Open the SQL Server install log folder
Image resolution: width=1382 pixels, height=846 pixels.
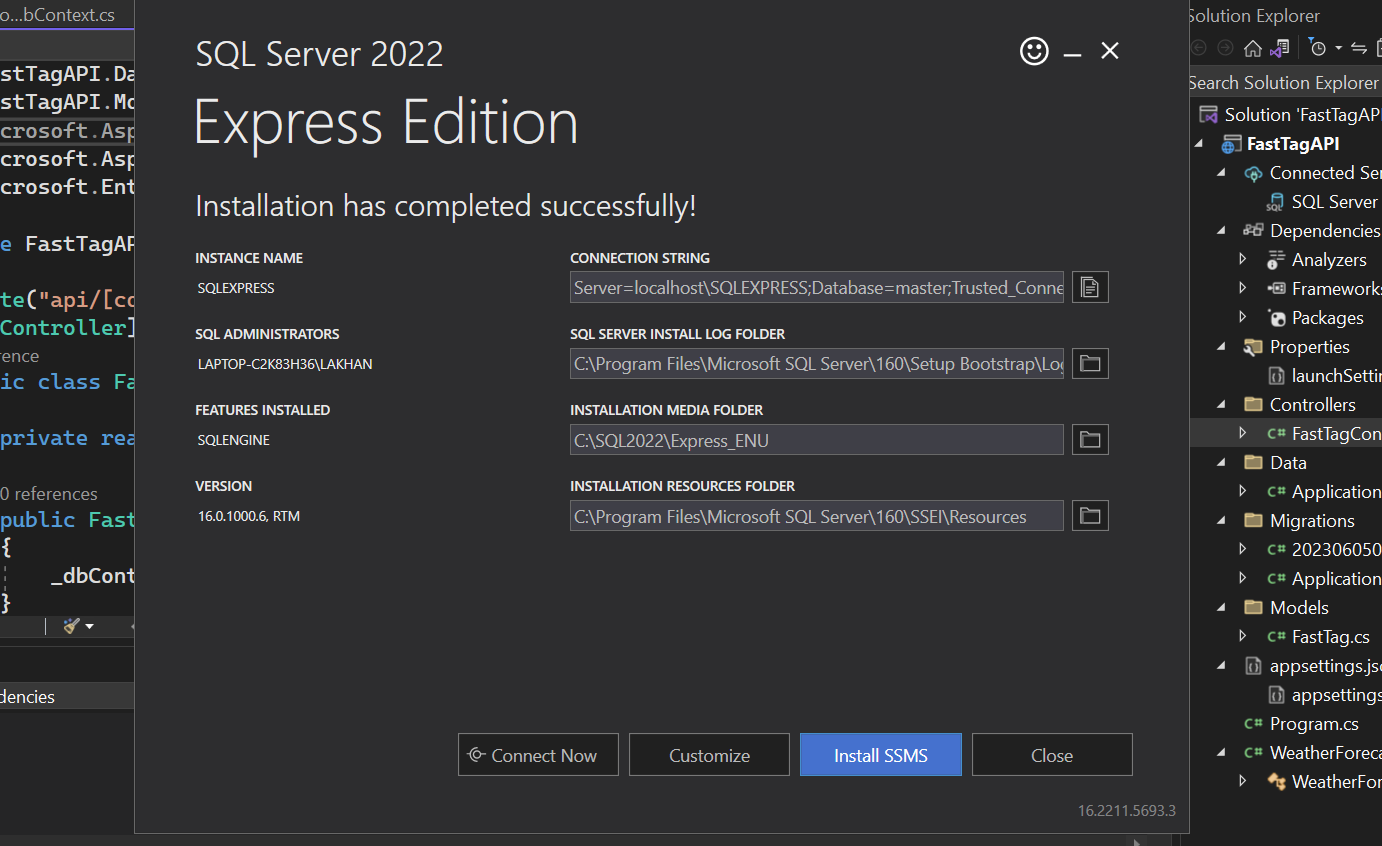pyautogui.click(x=1090, y=364)
